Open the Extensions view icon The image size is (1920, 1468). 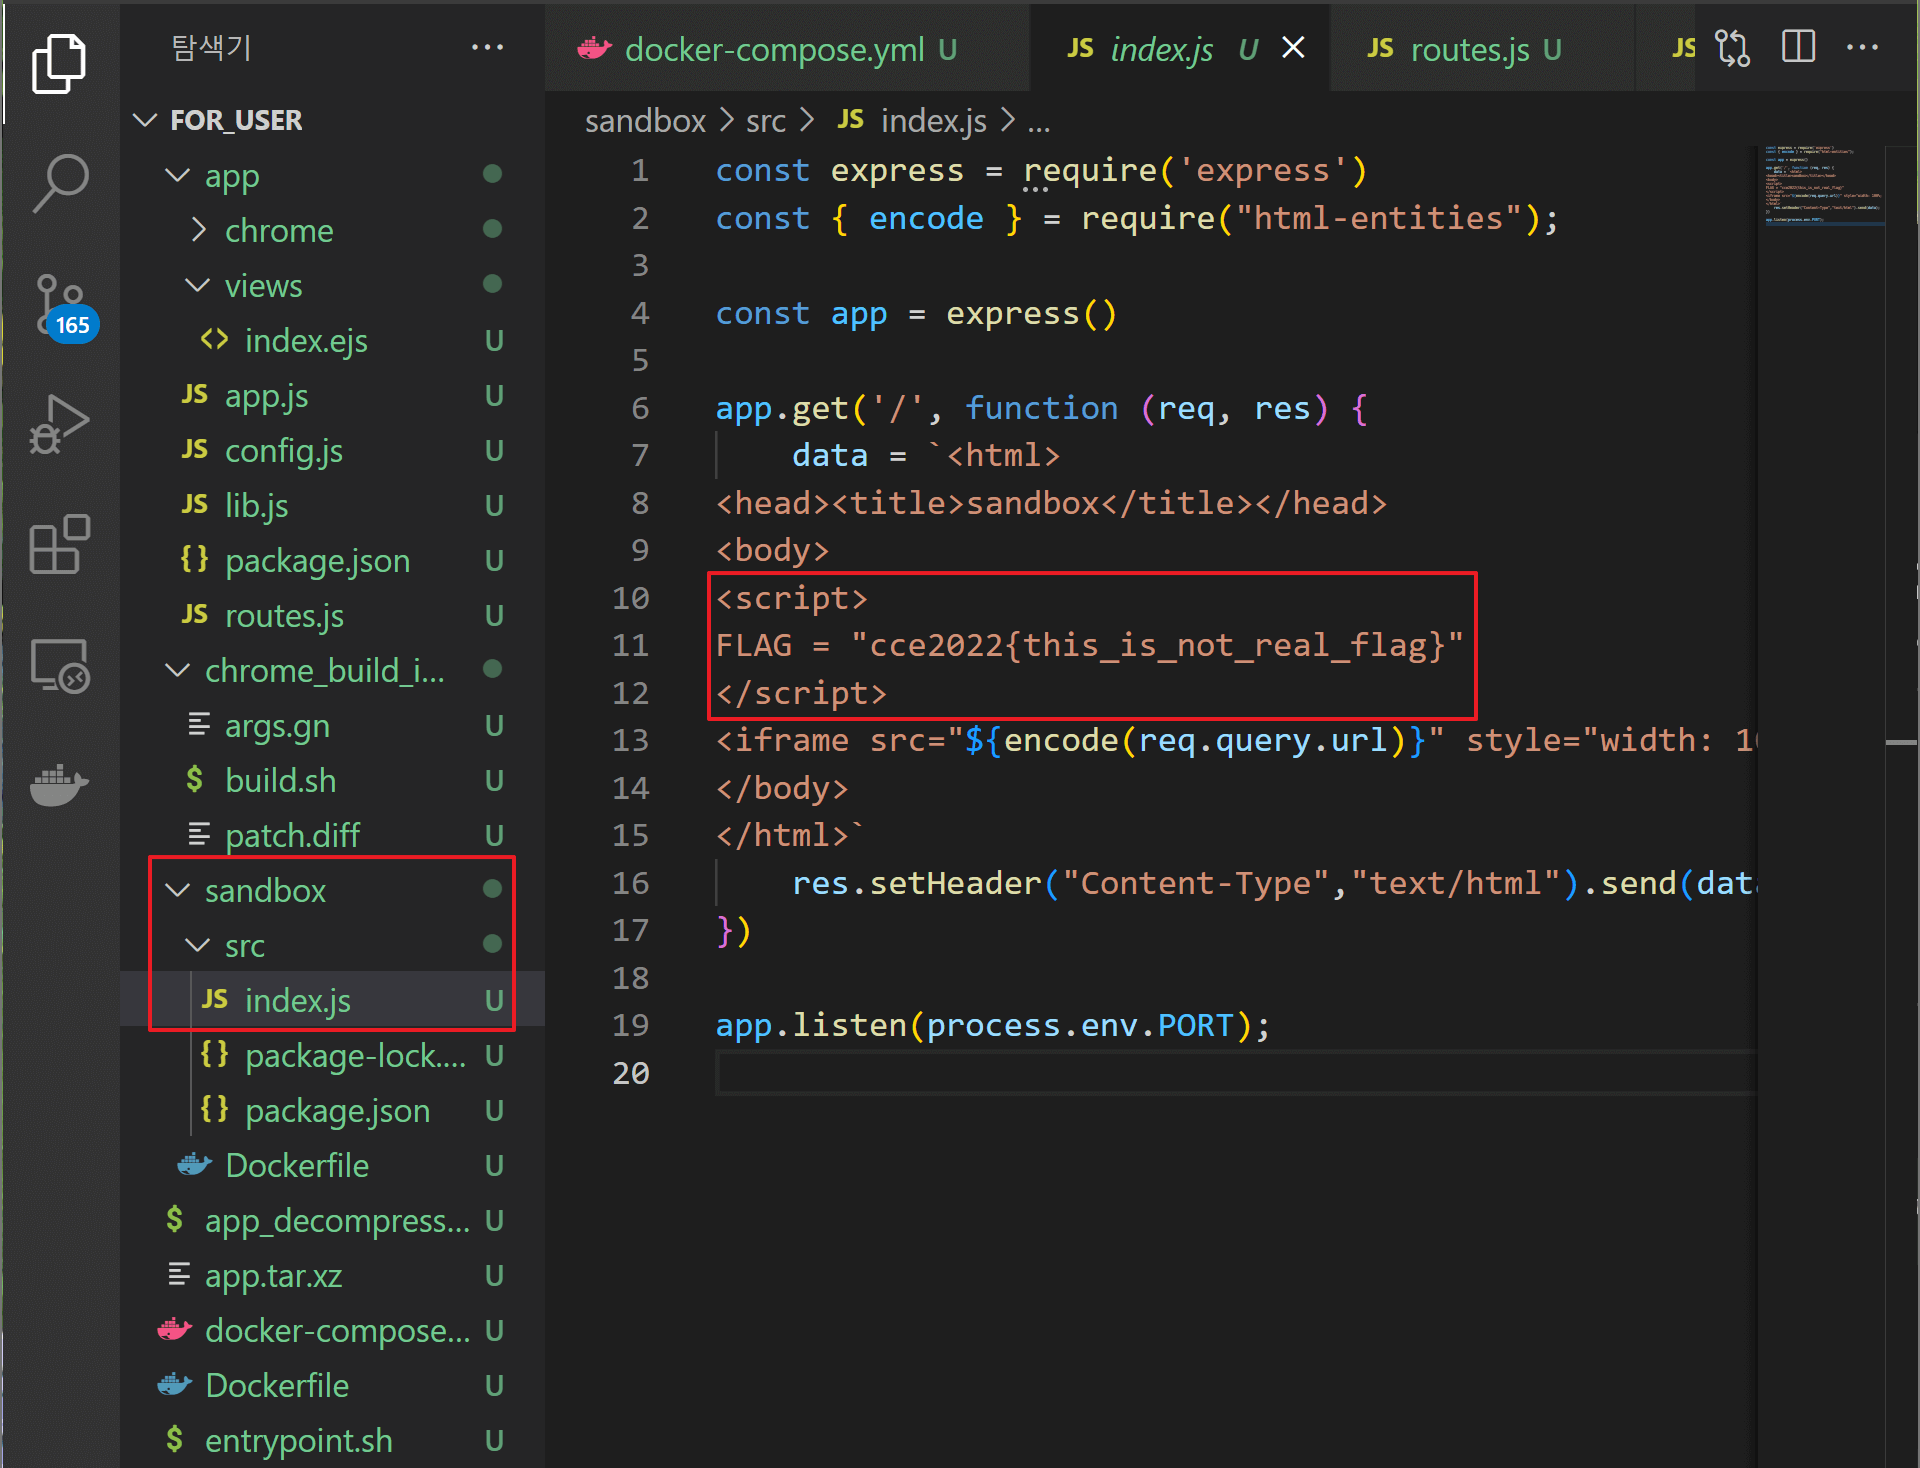click(x=59, y=545)
